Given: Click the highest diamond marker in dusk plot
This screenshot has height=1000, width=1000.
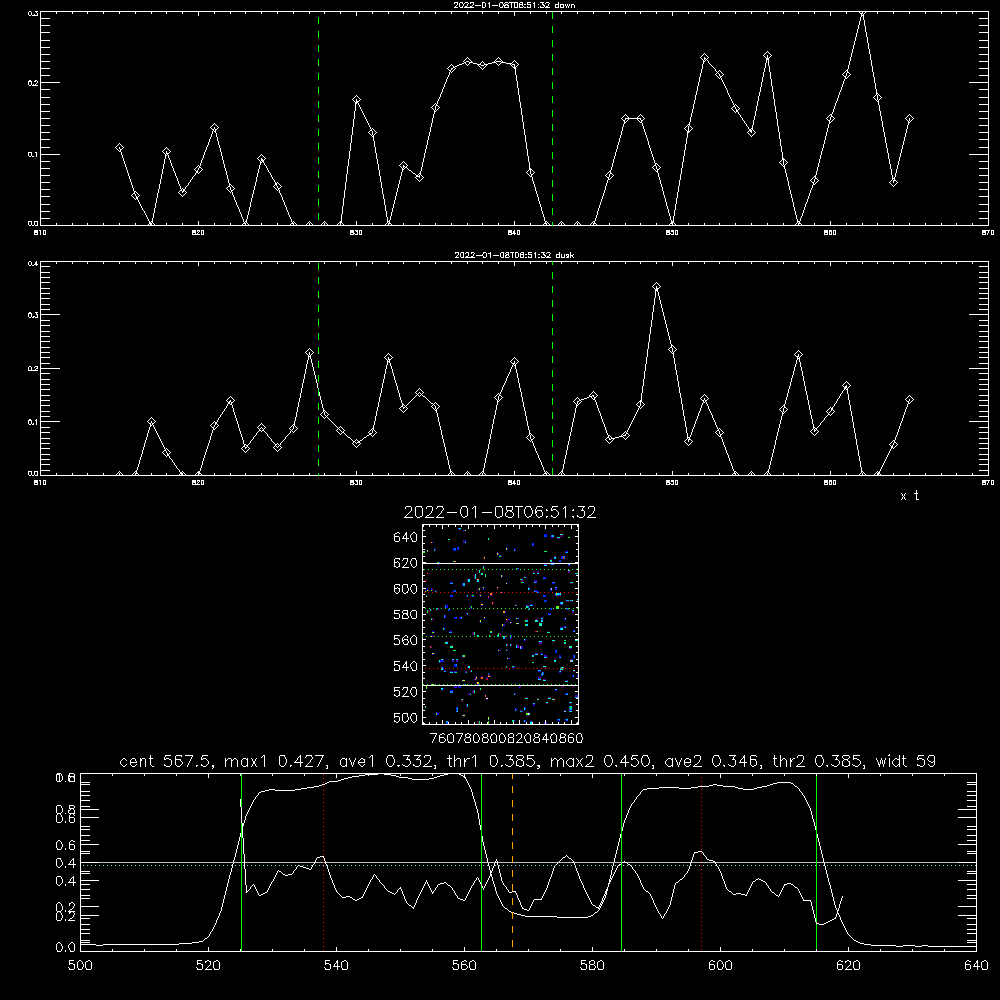Looking at the screenshot, I should 657,287.
